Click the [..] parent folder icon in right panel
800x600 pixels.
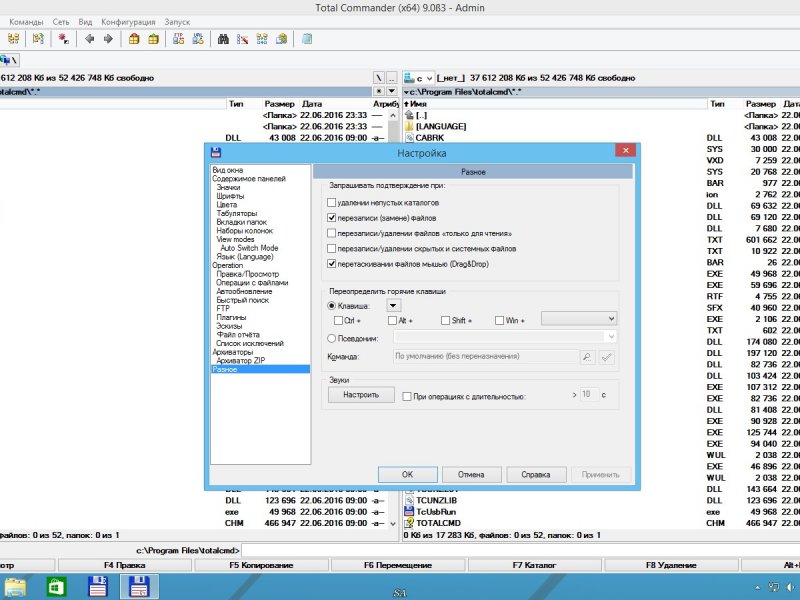coord(409,115)
